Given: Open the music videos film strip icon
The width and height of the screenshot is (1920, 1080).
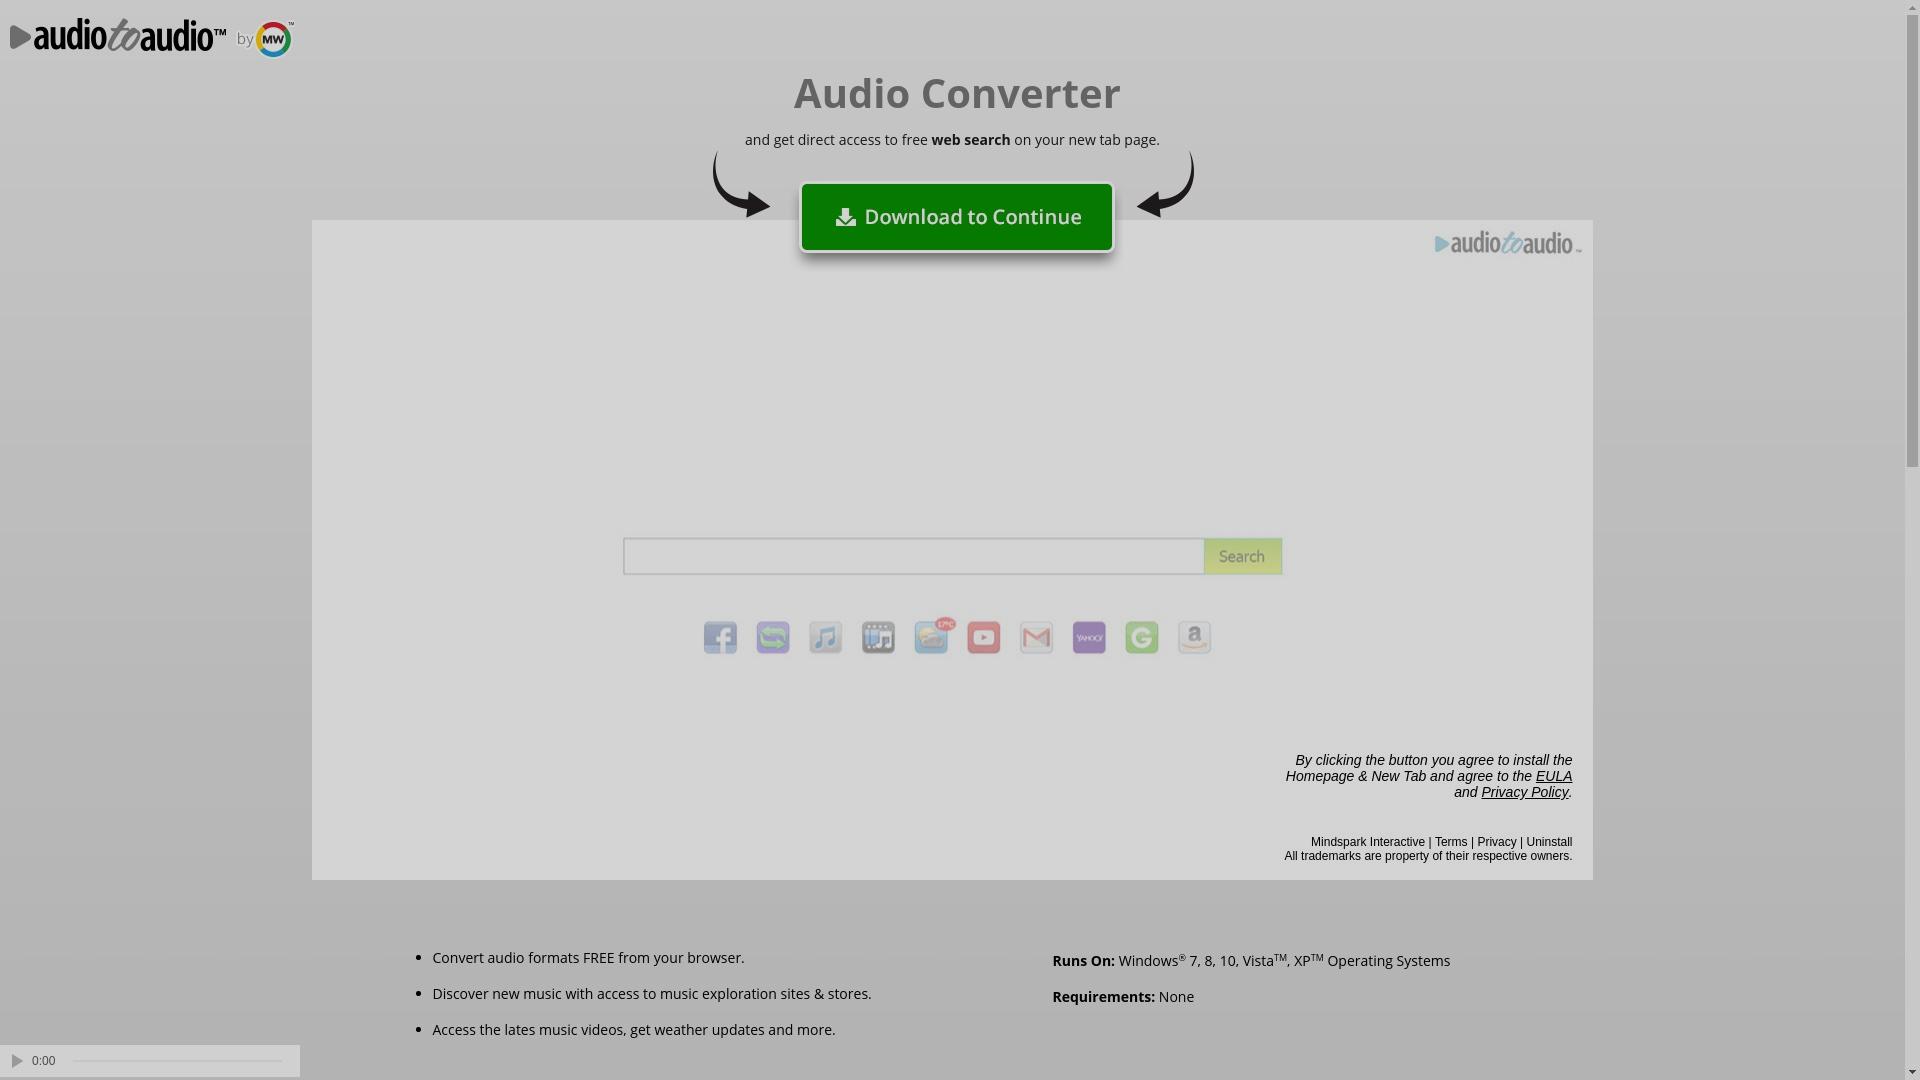Looking at the screenshot, I should coord(878,637).
